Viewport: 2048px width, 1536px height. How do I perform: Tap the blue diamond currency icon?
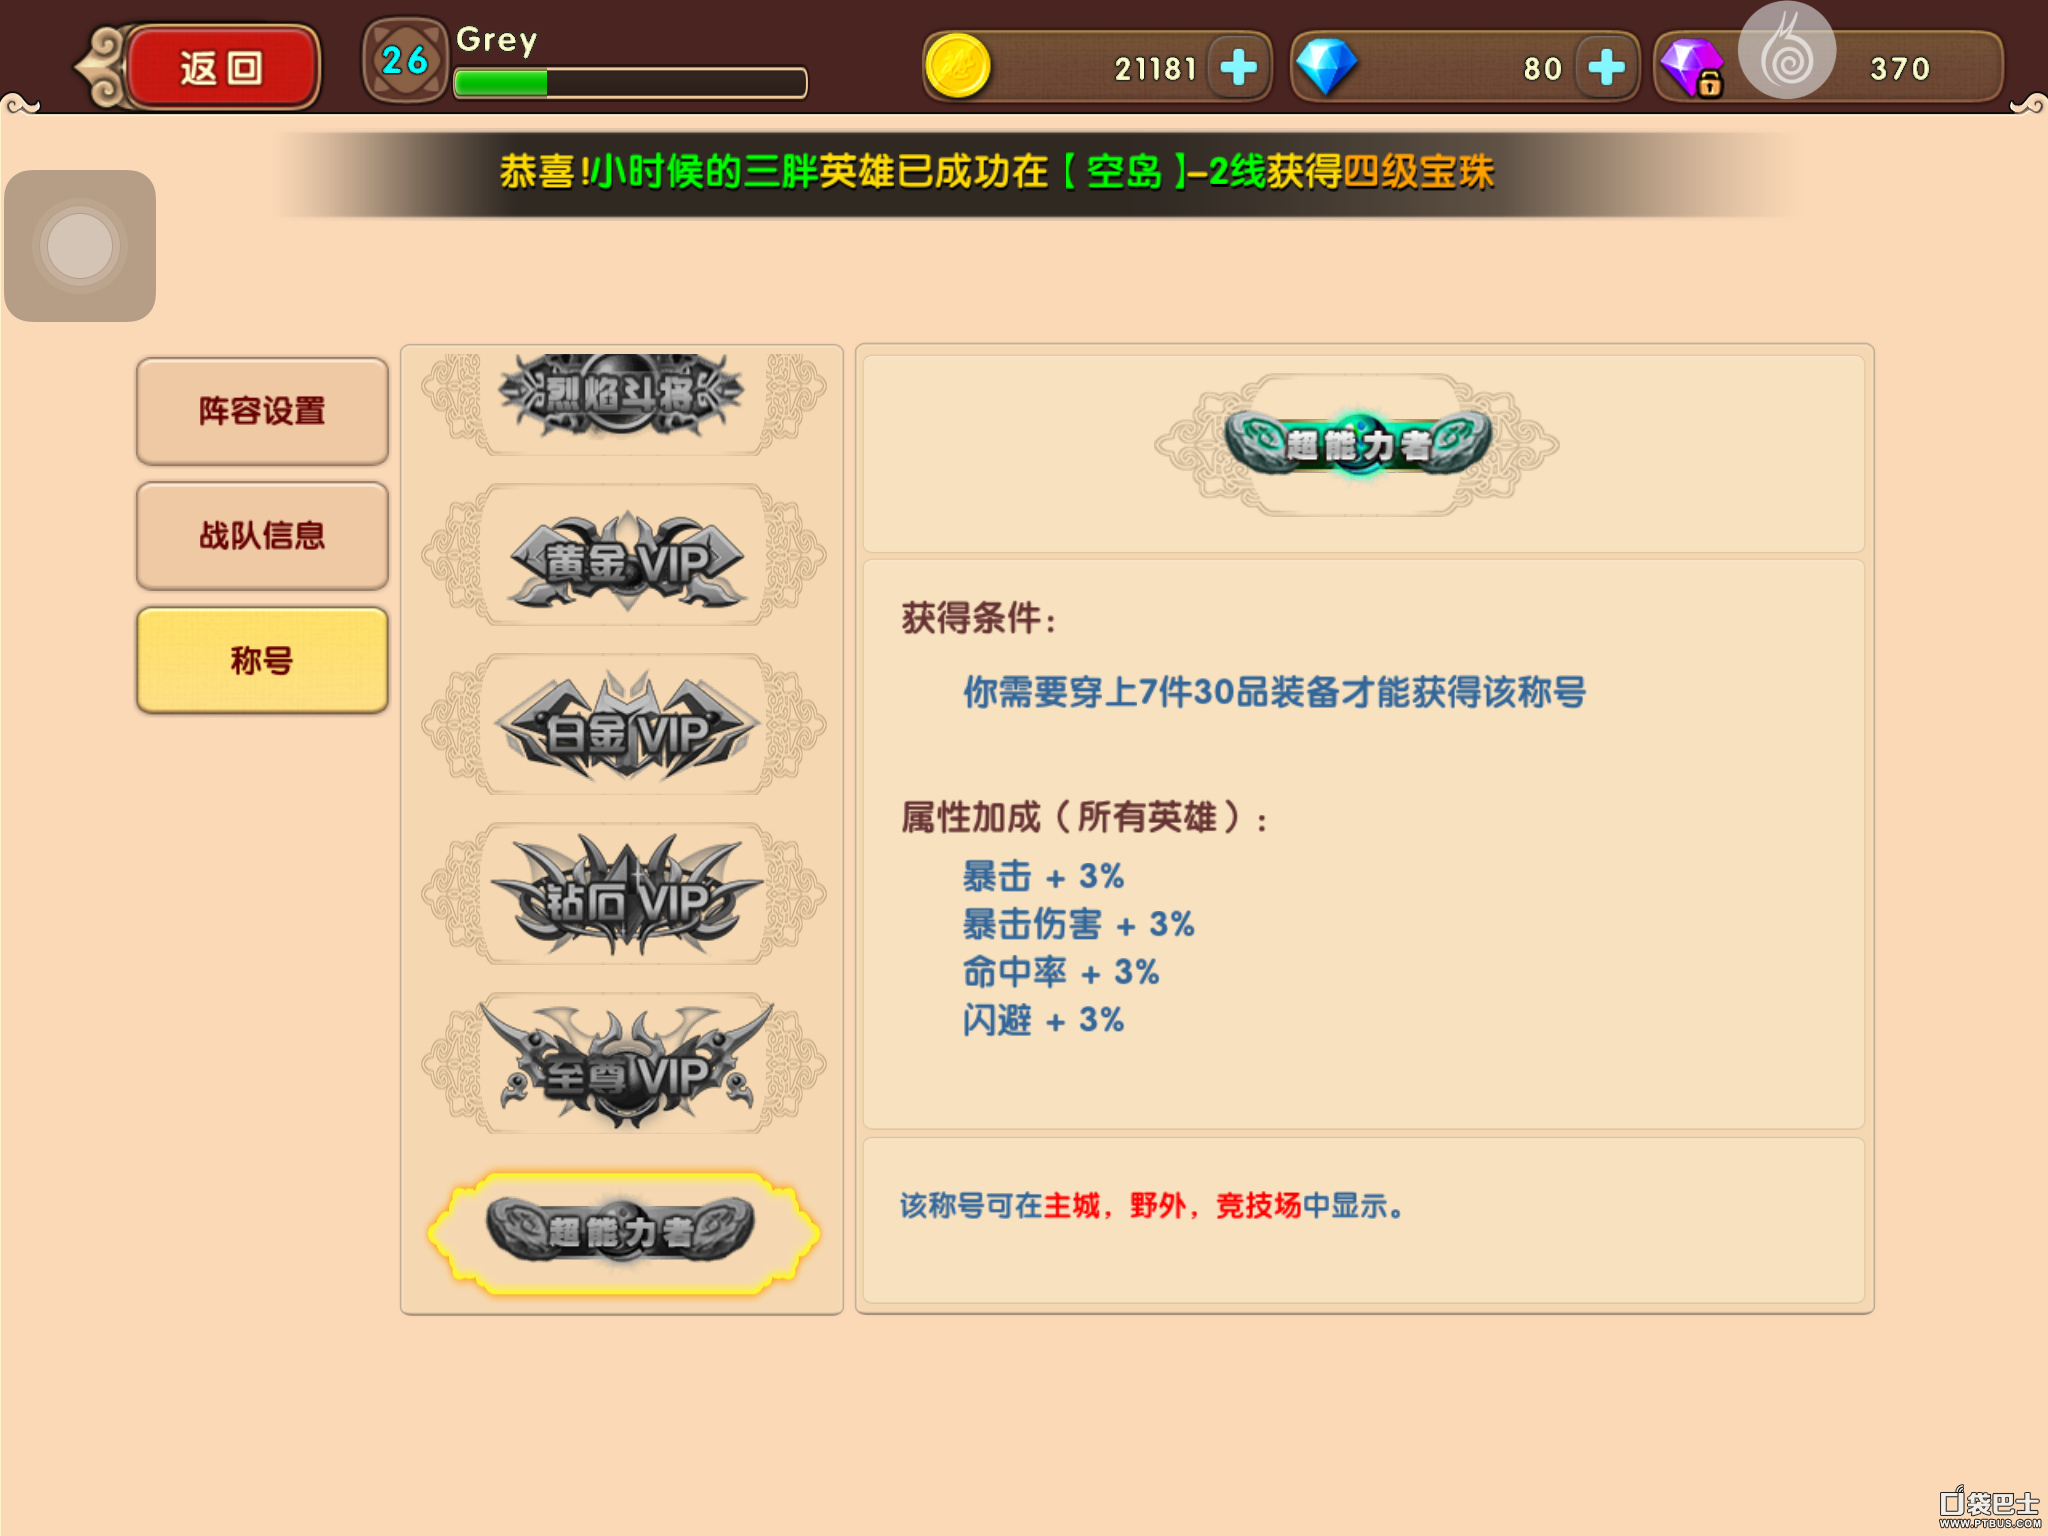(1325, 67)
